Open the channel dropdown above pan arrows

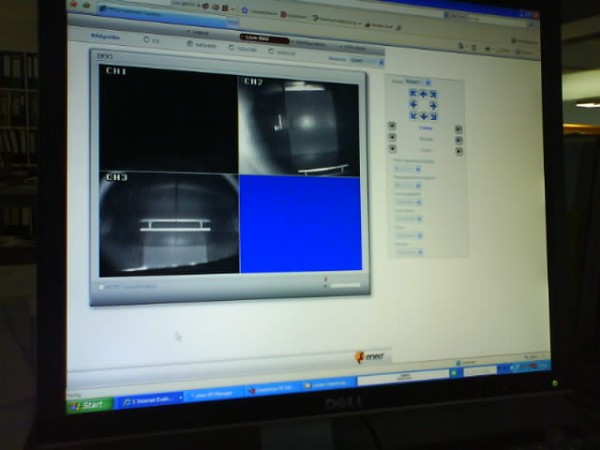[418, 82]
